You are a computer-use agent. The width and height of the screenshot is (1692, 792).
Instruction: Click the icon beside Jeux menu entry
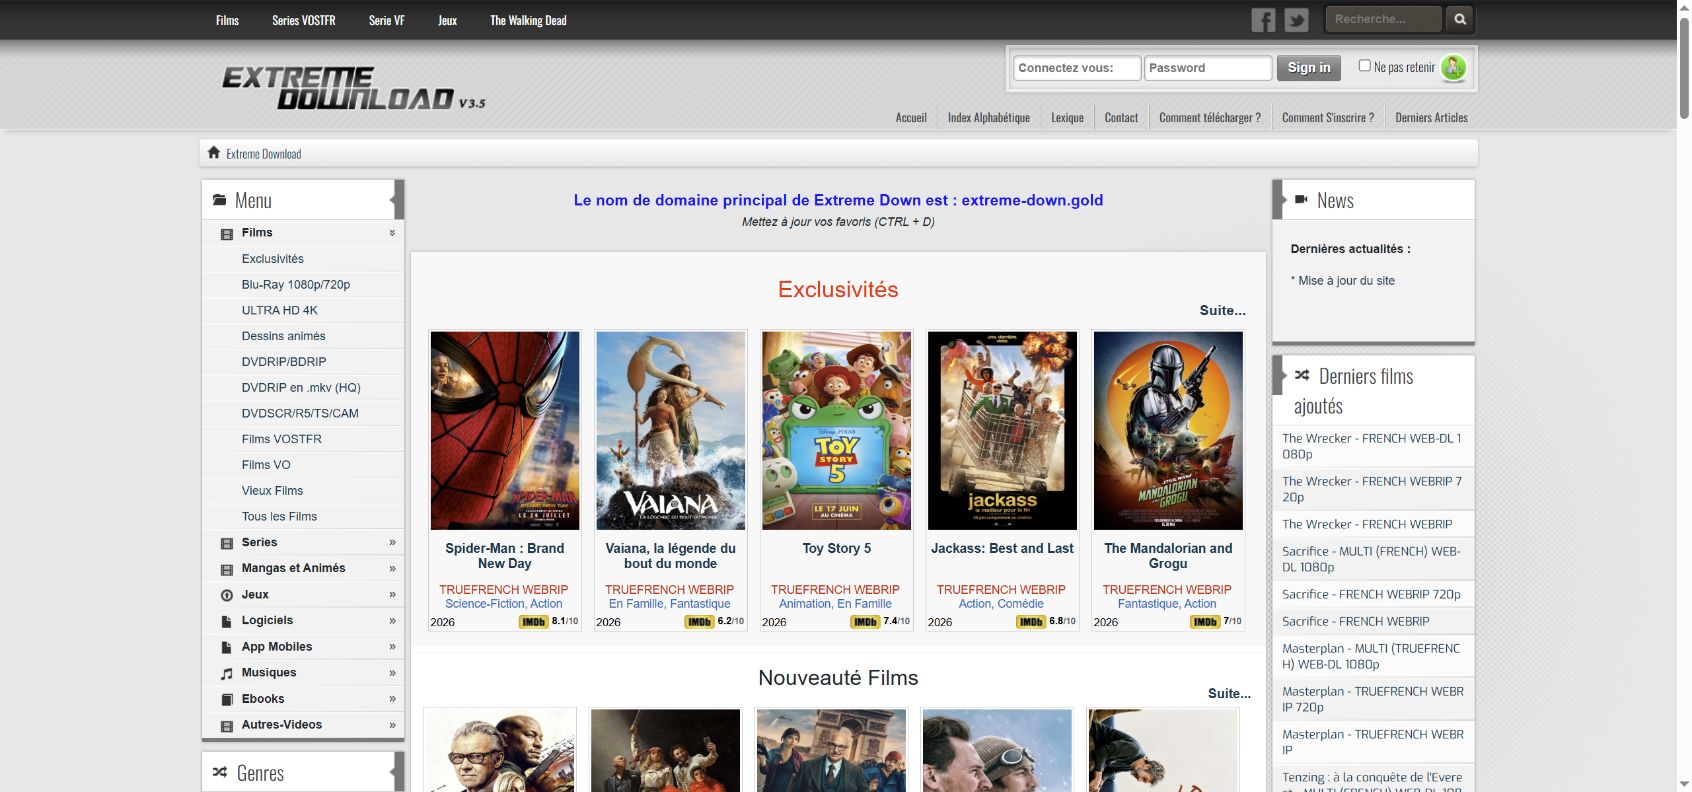(227, 595)
